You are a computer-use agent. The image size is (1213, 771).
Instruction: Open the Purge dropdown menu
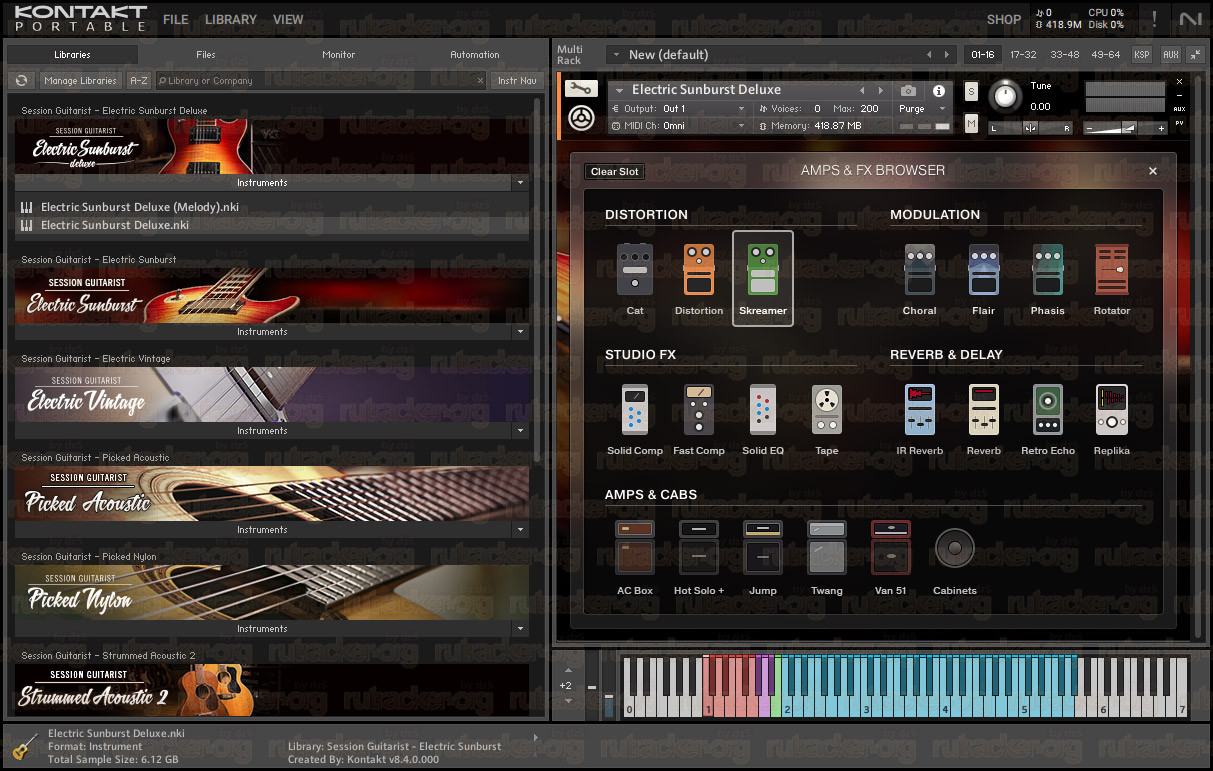coord(921,108)
